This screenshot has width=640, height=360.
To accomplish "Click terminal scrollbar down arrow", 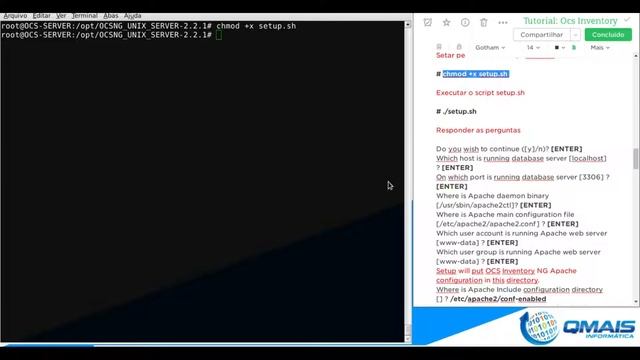I will [x=407, y=338].
